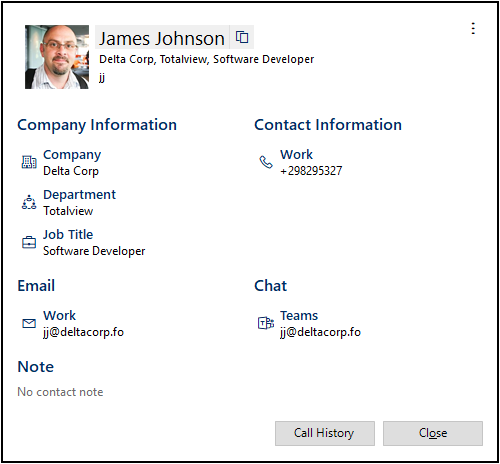Click the job title briefcase icon
Image resolution: width=500 pixels, height=464 pixels.
click(x=29, y=242)
